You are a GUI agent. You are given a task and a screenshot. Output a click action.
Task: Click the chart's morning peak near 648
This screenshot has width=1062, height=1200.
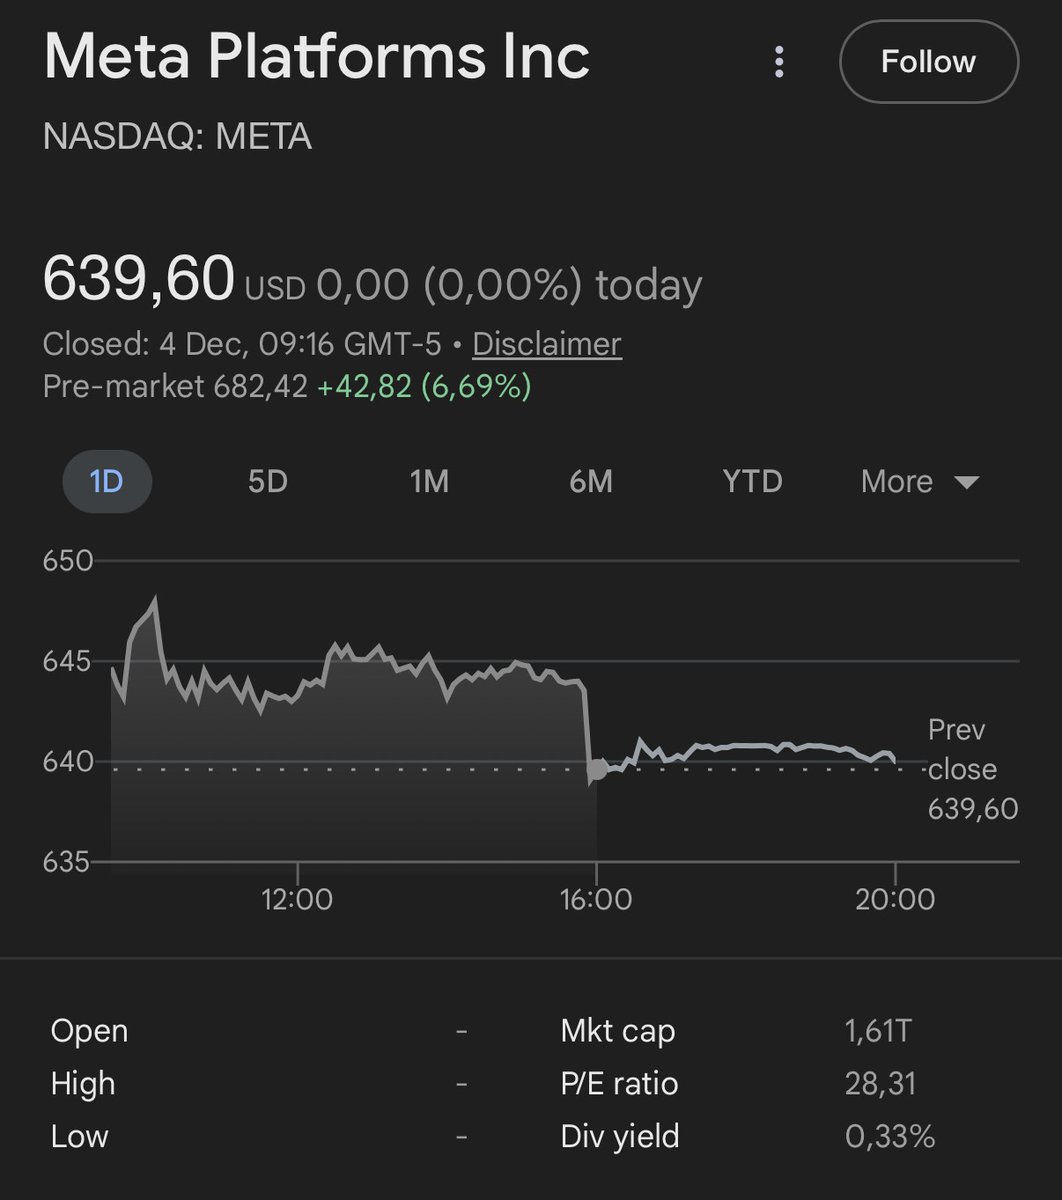pyautogui.click(x=155, y=600)
